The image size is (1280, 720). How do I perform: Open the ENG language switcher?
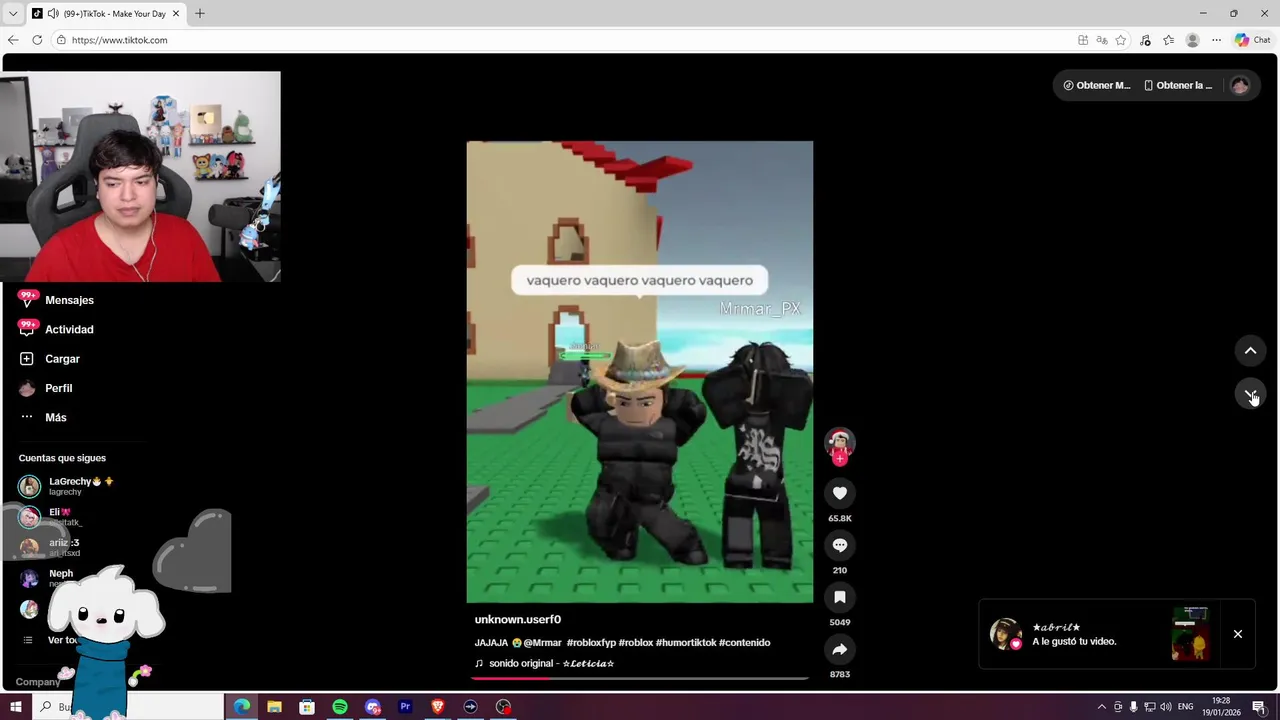click(1186, 707)
